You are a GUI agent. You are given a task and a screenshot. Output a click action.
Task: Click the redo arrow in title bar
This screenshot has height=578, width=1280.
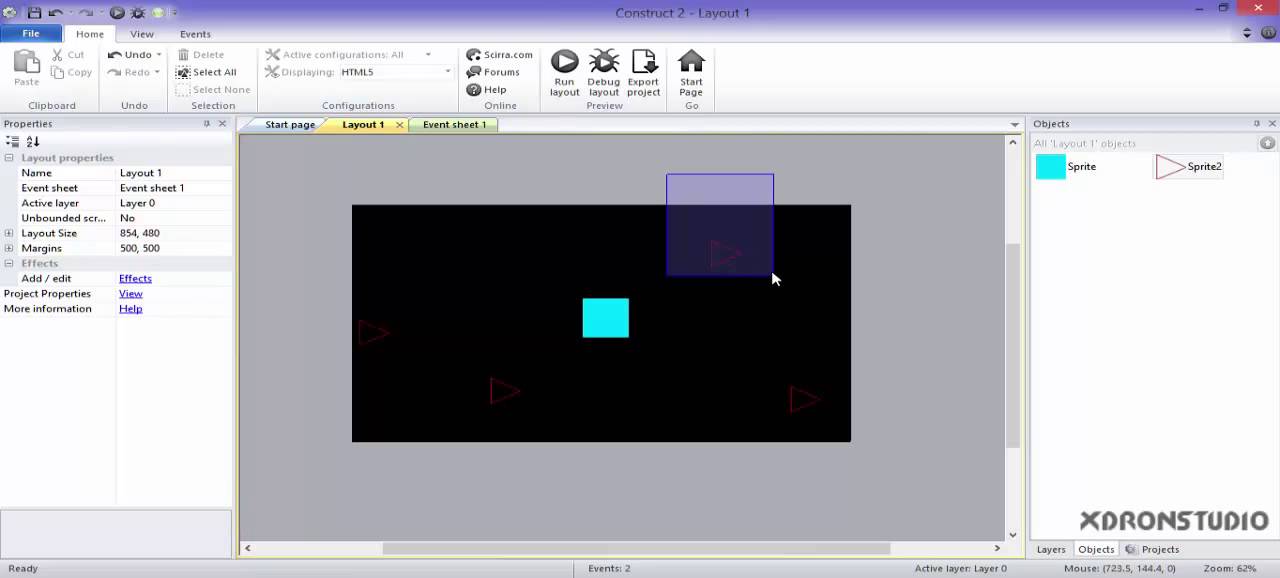86,13
